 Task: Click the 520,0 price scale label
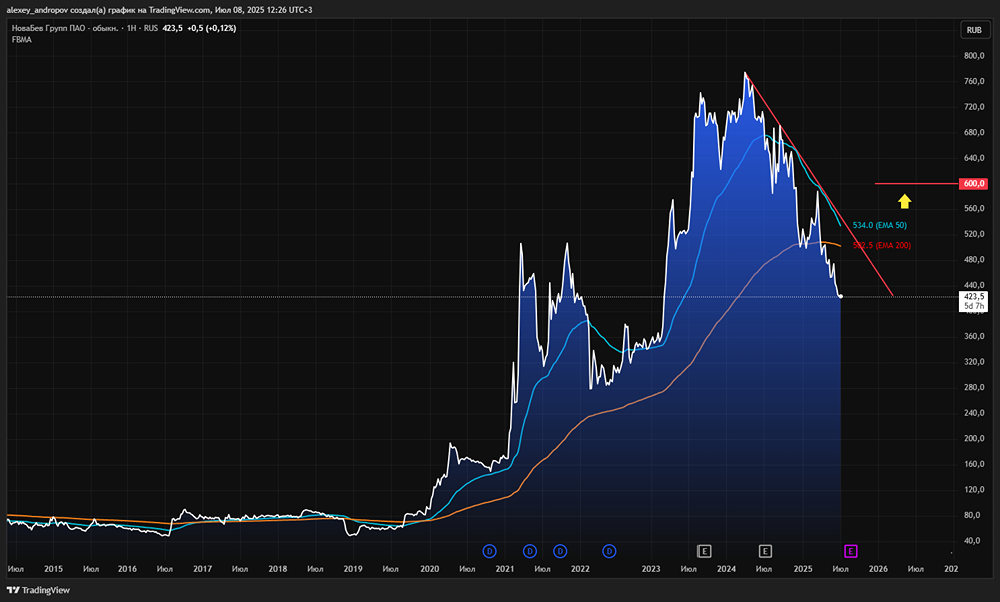pos(974,234)
